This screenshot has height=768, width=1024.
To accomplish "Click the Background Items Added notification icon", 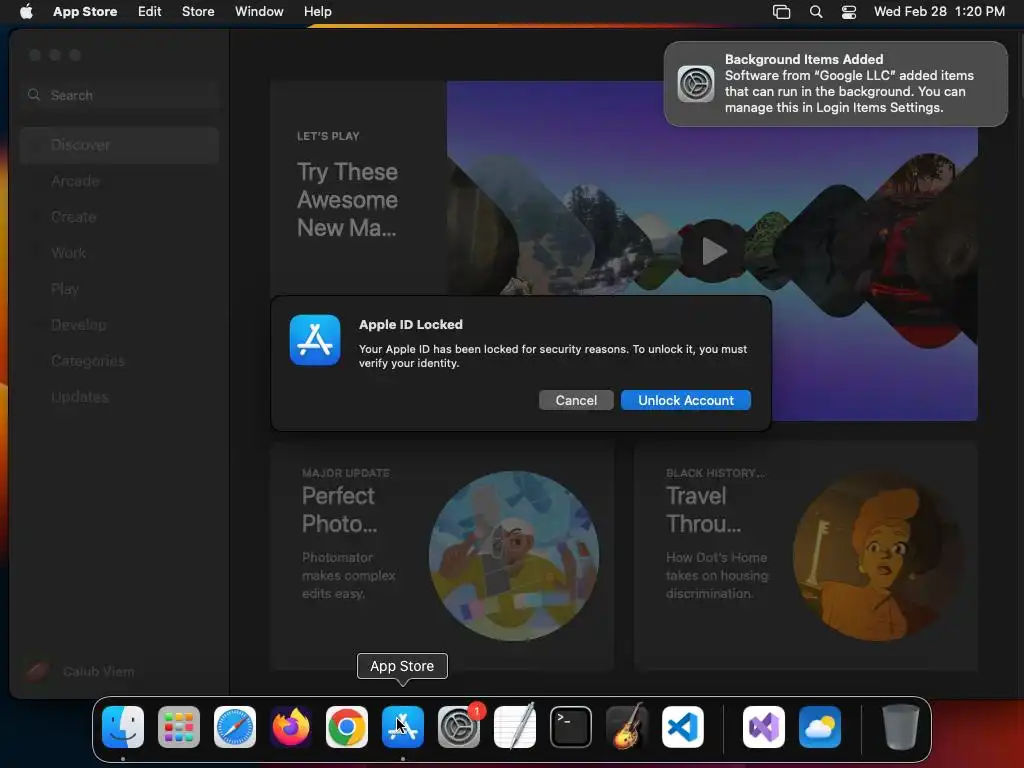I will (696, 84).
